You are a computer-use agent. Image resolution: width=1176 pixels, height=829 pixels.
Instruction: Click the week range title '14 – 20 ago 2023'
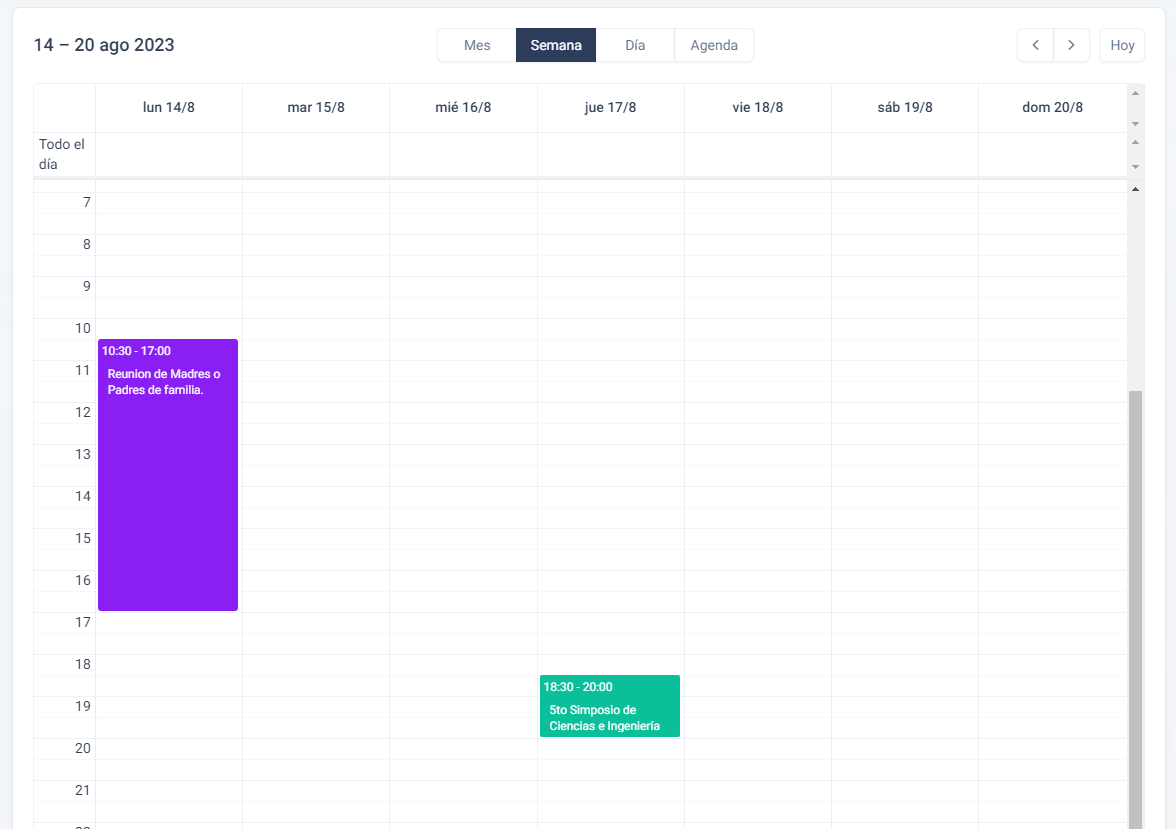[104, 45]
